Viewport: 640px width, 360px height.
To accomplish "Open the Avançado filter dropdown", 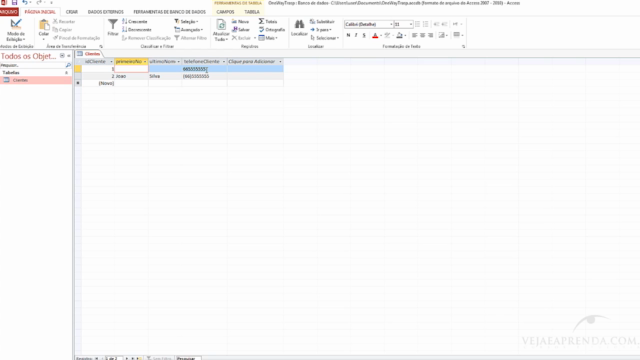I will [x=189, y=29].
